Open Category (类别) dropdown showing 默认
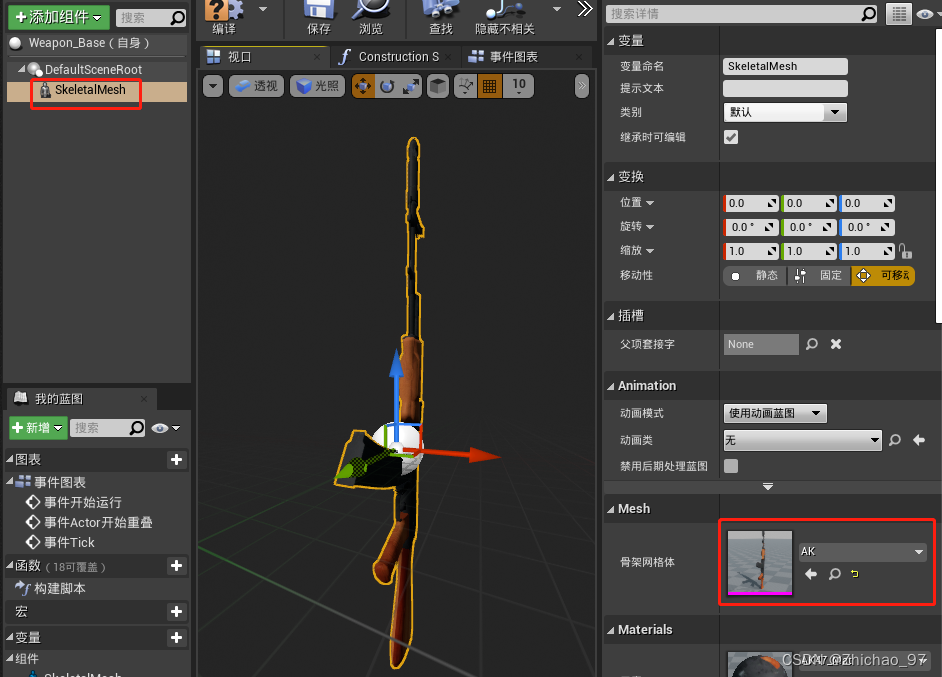This screenshot has height=677, width=942. tap(785, 112)
